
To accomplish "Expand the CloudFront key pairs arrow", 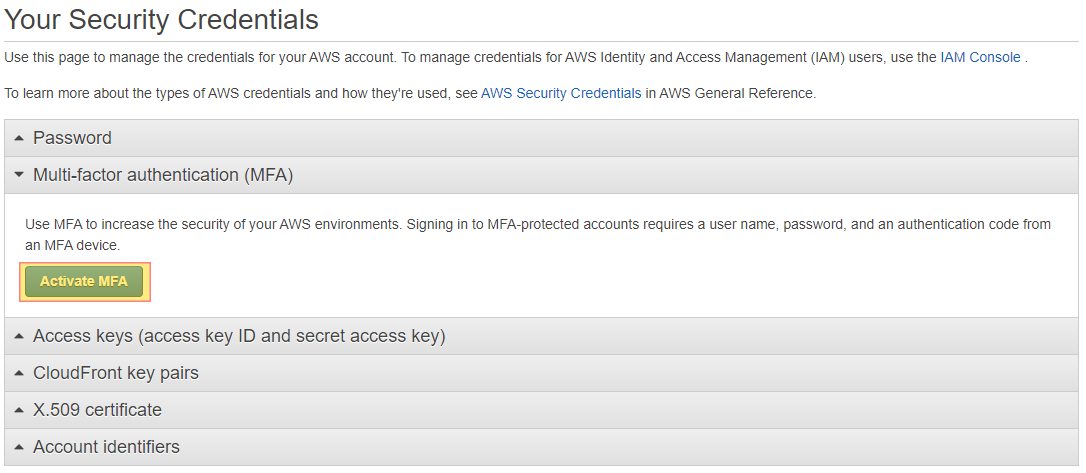I will tap(19, 373).
